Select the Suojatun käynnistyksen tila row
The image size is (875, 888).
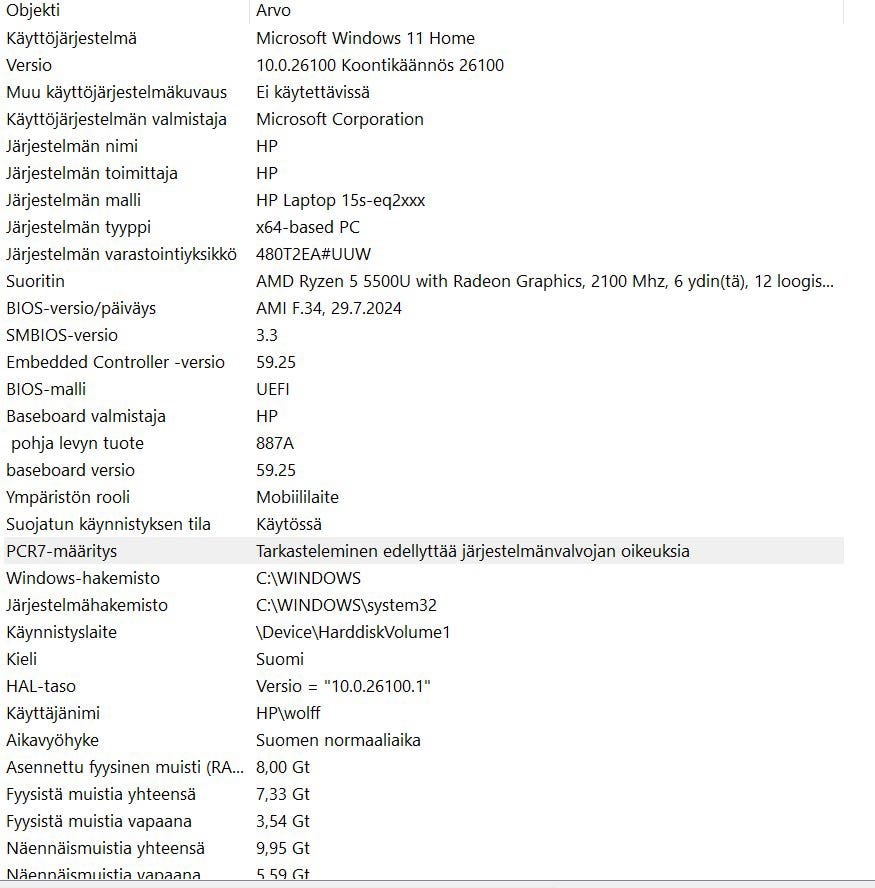click(424, 524)
